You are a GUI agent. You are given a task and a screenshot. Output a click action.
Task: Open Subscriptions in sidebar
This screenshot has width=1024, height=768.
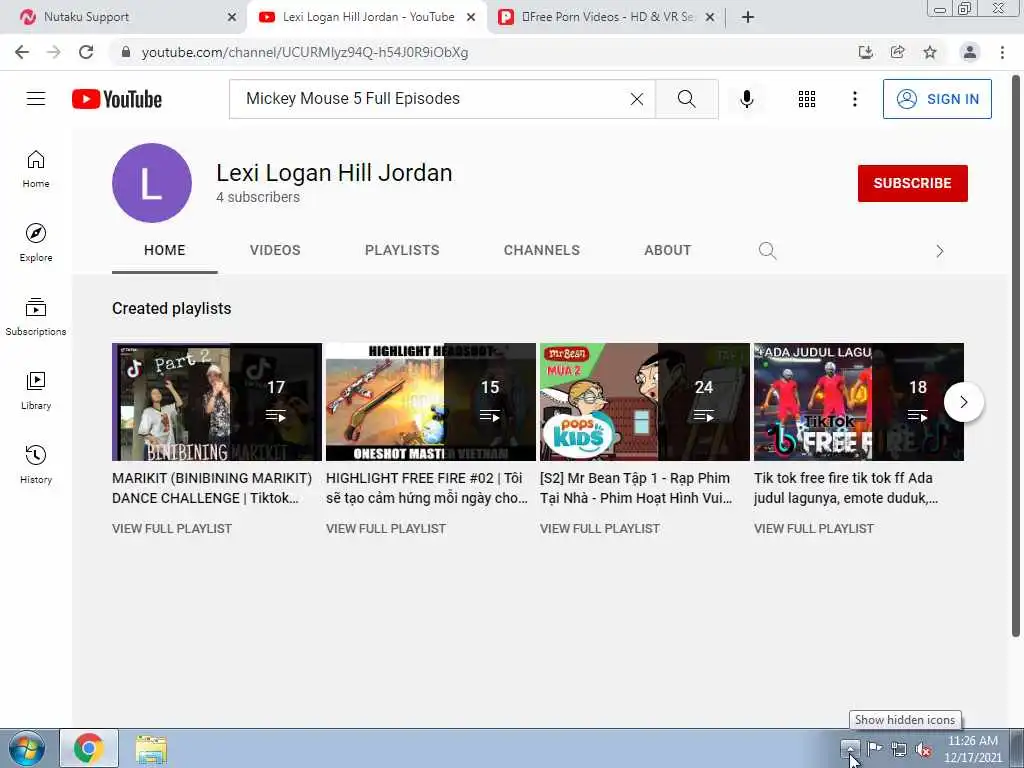[x=36, y=317]
